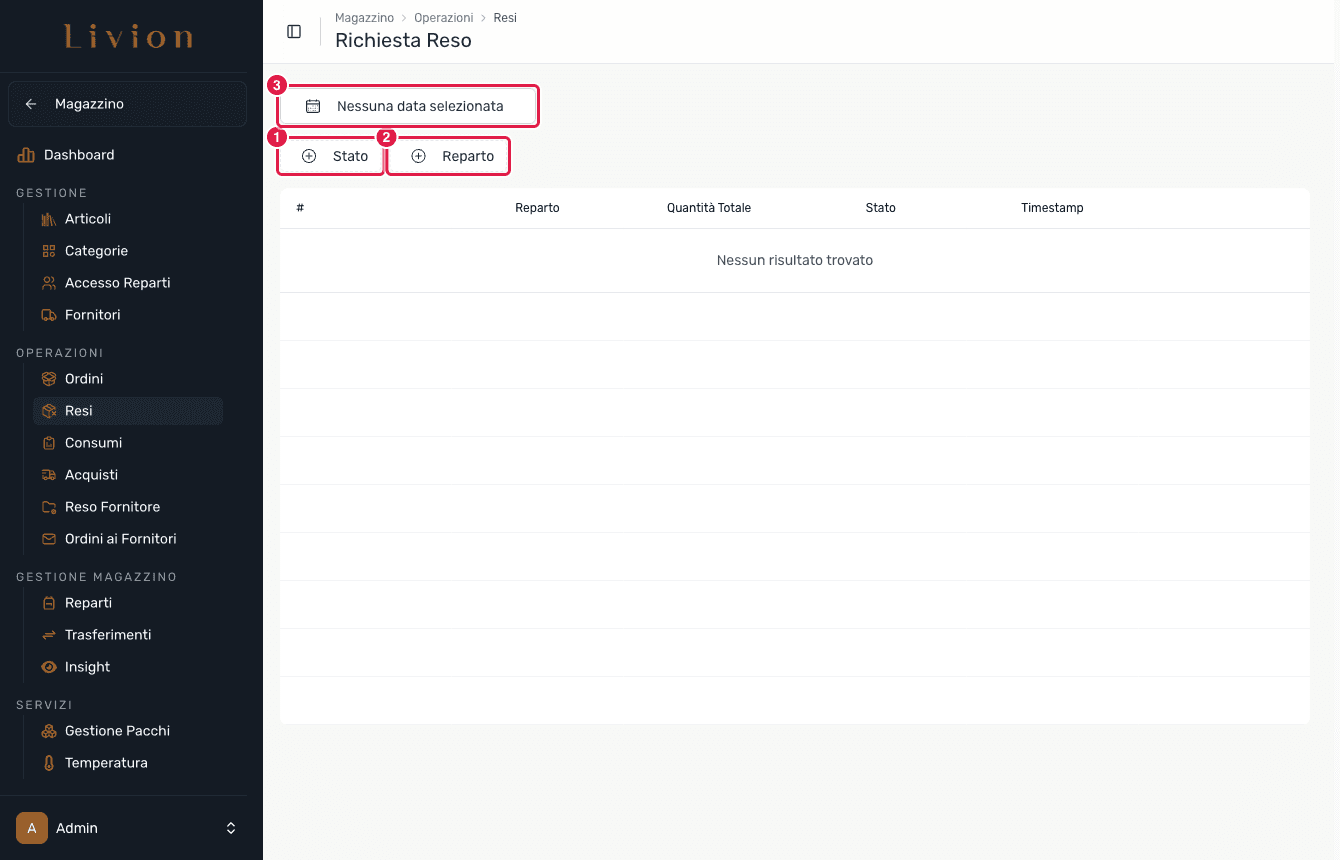Click the # column header
Image resolution: width=1340 pixels, height=860 pixels.
(x=300, y=208)
